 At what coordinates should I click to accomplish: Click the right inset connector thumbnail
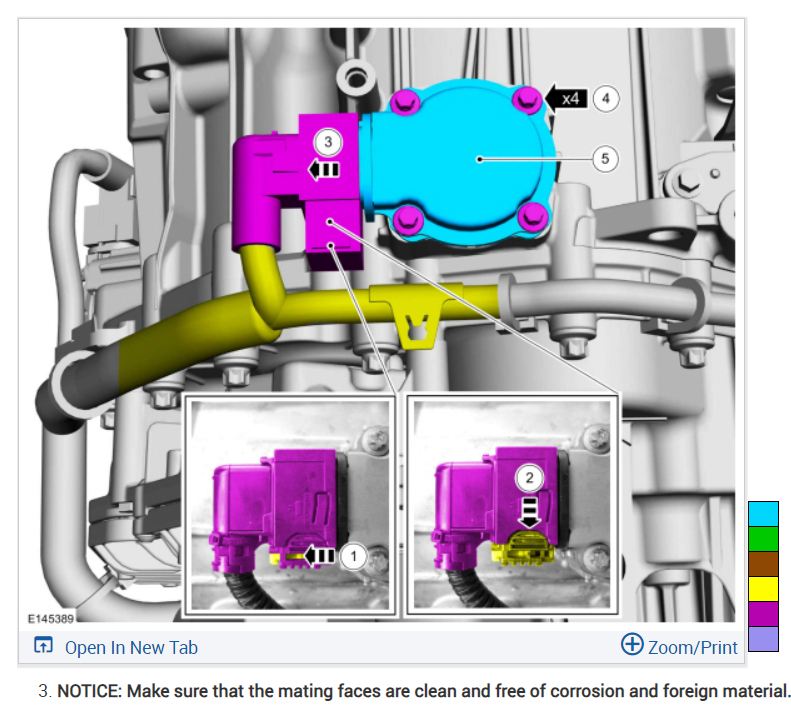(x=512, y=505)
